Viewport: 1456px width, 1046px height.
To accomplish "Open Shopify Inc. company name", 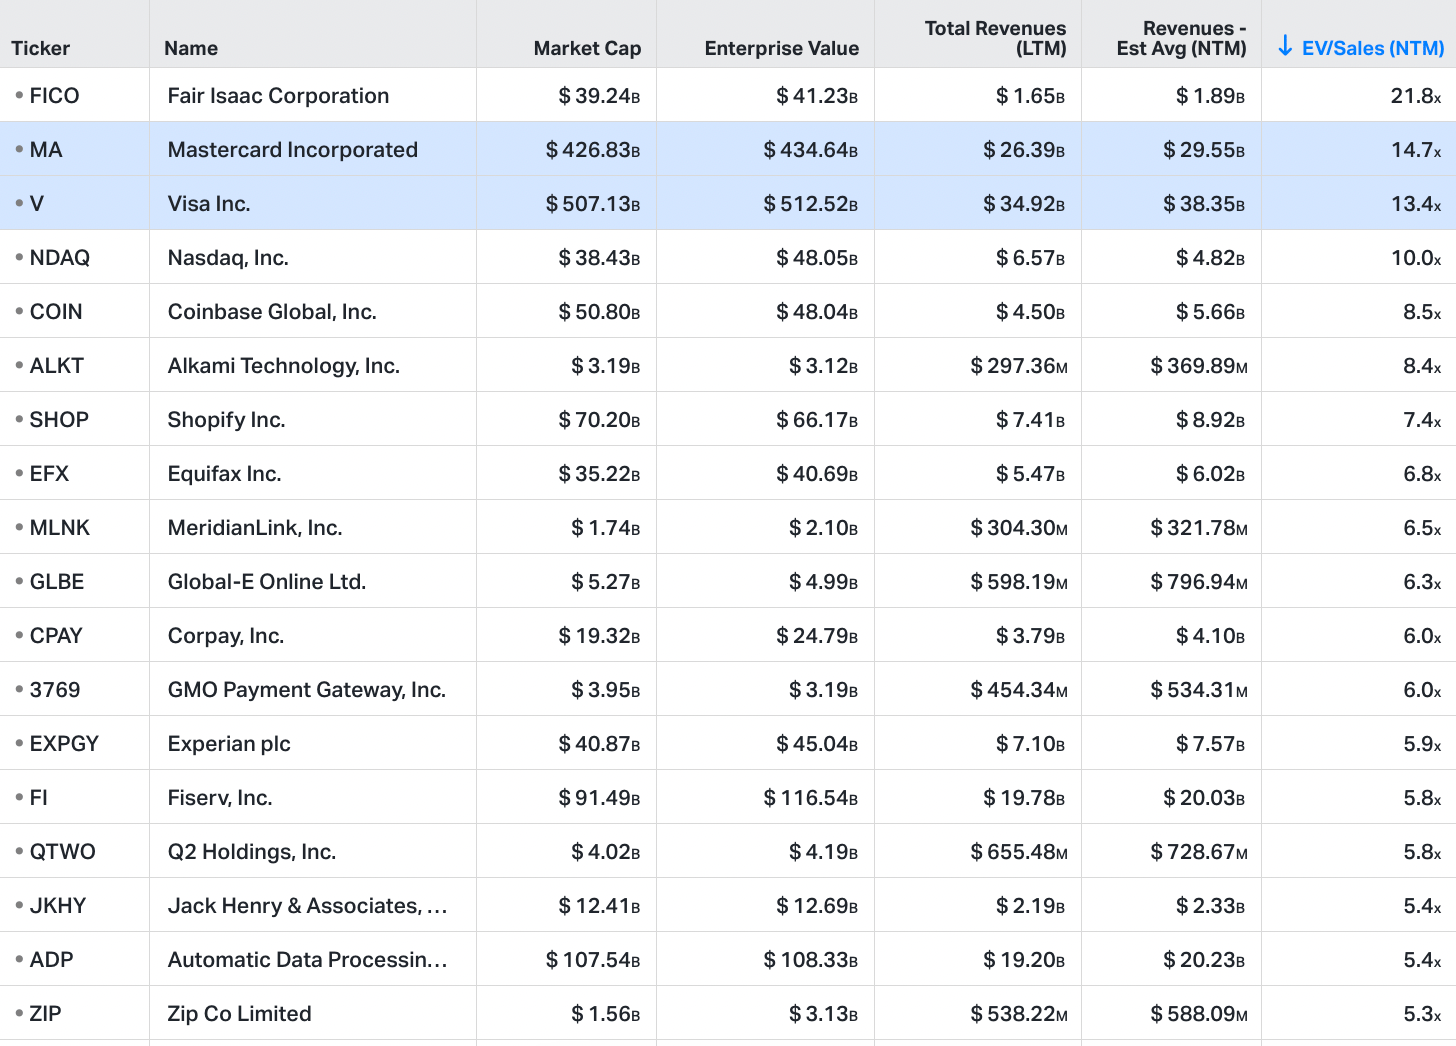I will tap(226, 420).
